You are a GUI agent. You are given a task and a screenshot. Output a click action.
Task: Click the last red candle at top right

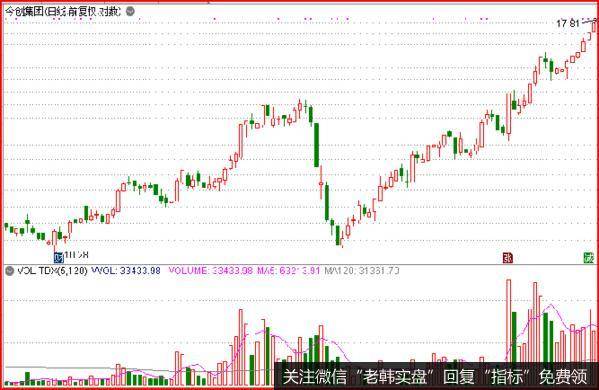(594, 25)
